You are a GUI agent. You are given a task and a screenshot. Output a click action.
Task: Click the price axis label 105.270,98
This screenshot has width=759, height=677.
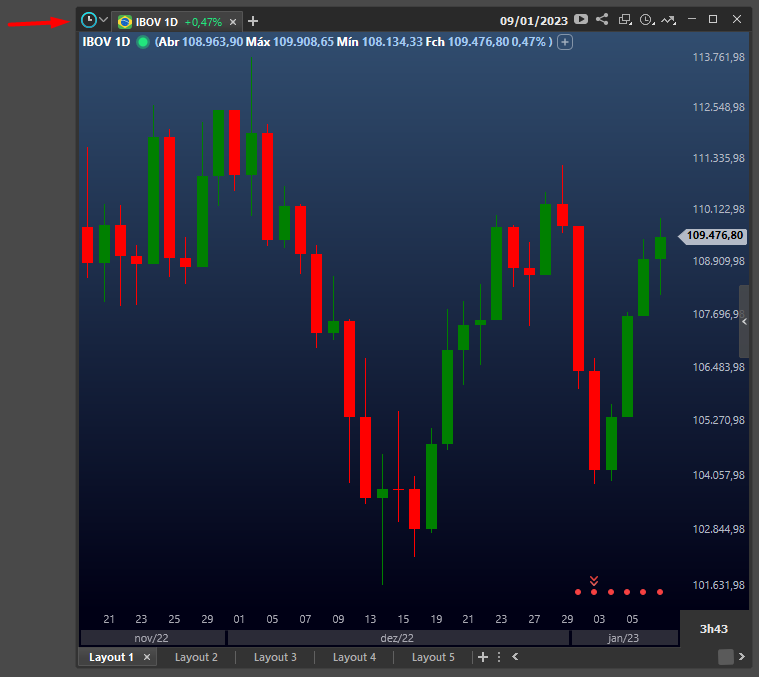click(x=718, y=420)
